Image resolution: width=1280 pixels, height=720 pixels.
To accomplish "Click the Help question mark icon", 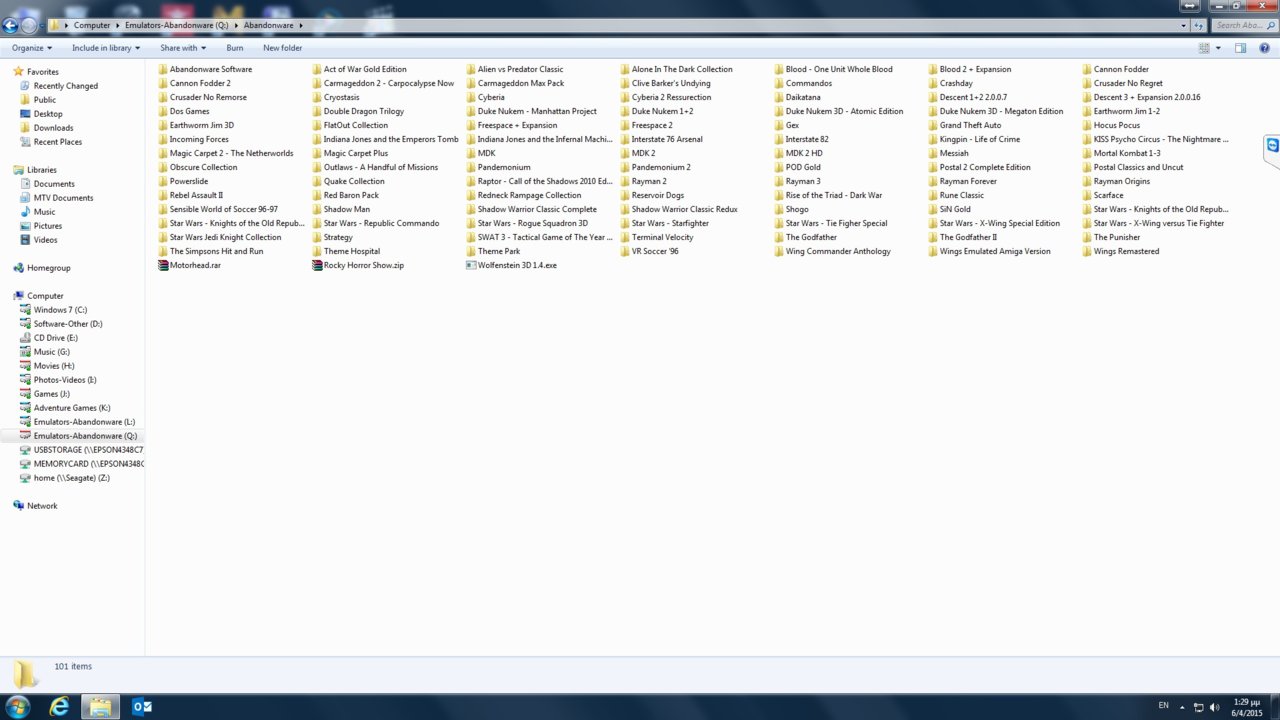I will 1264,48.
